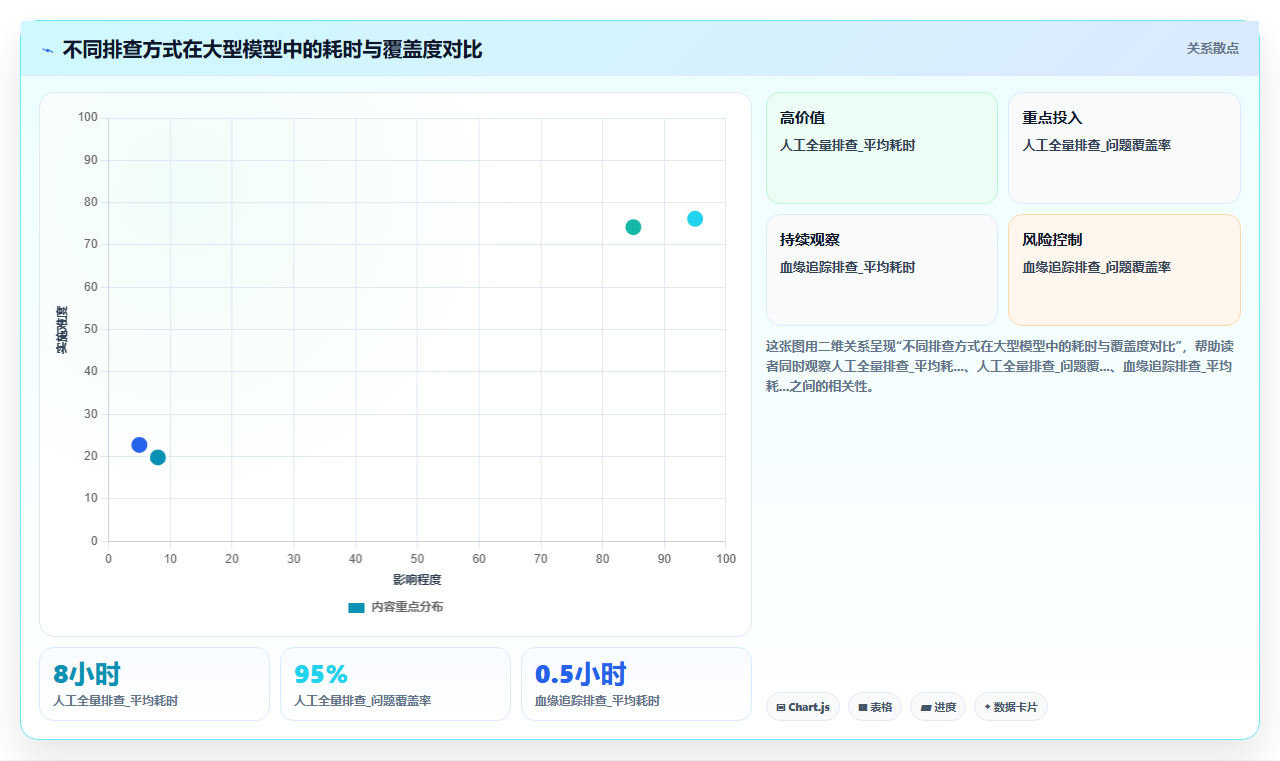Click the 关系散点 label in header

coord(1213,48)
